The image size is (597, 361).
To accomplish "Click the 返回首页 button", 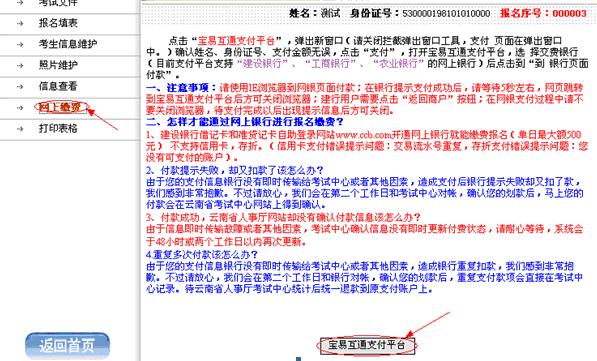I will click(67, 345).
